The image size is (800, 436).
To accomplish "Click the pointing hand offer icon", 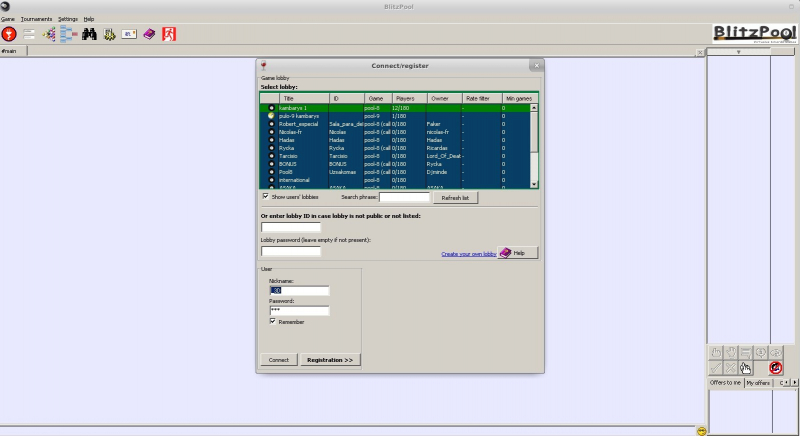I will click(x=745, y=368).
